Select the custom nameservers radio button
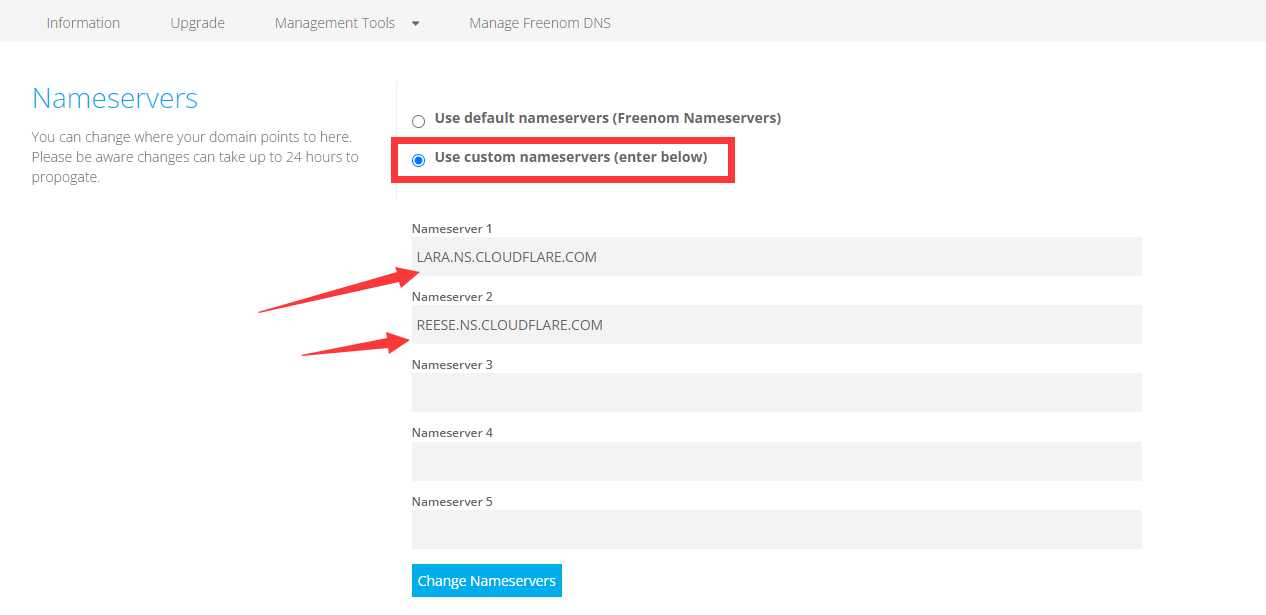This screenshot has width=1266, height=615. (x=419, y=160)
